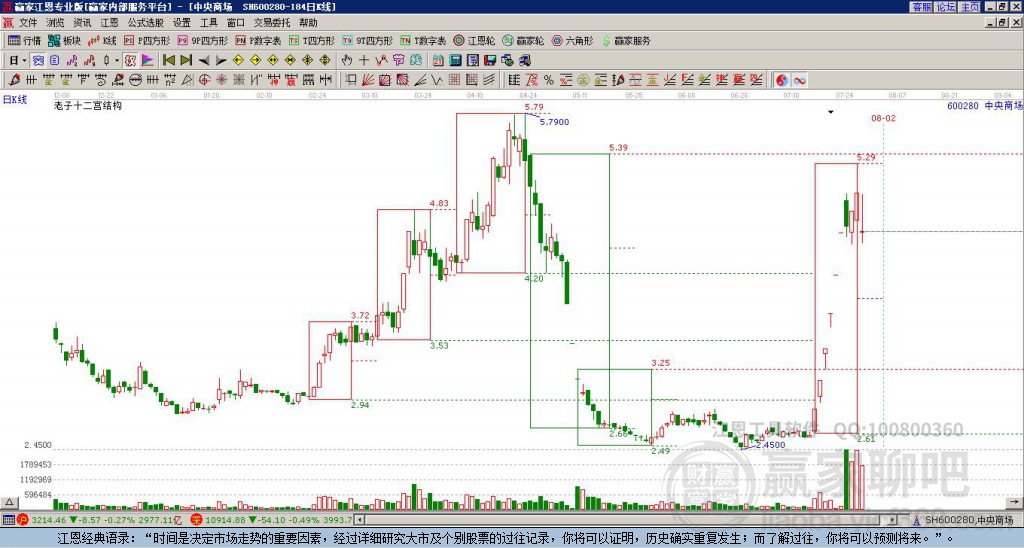This screenshot has width=1024, height=548.
Task: Expand the candlestick type dropdown arrow
Action: point(117,61)
